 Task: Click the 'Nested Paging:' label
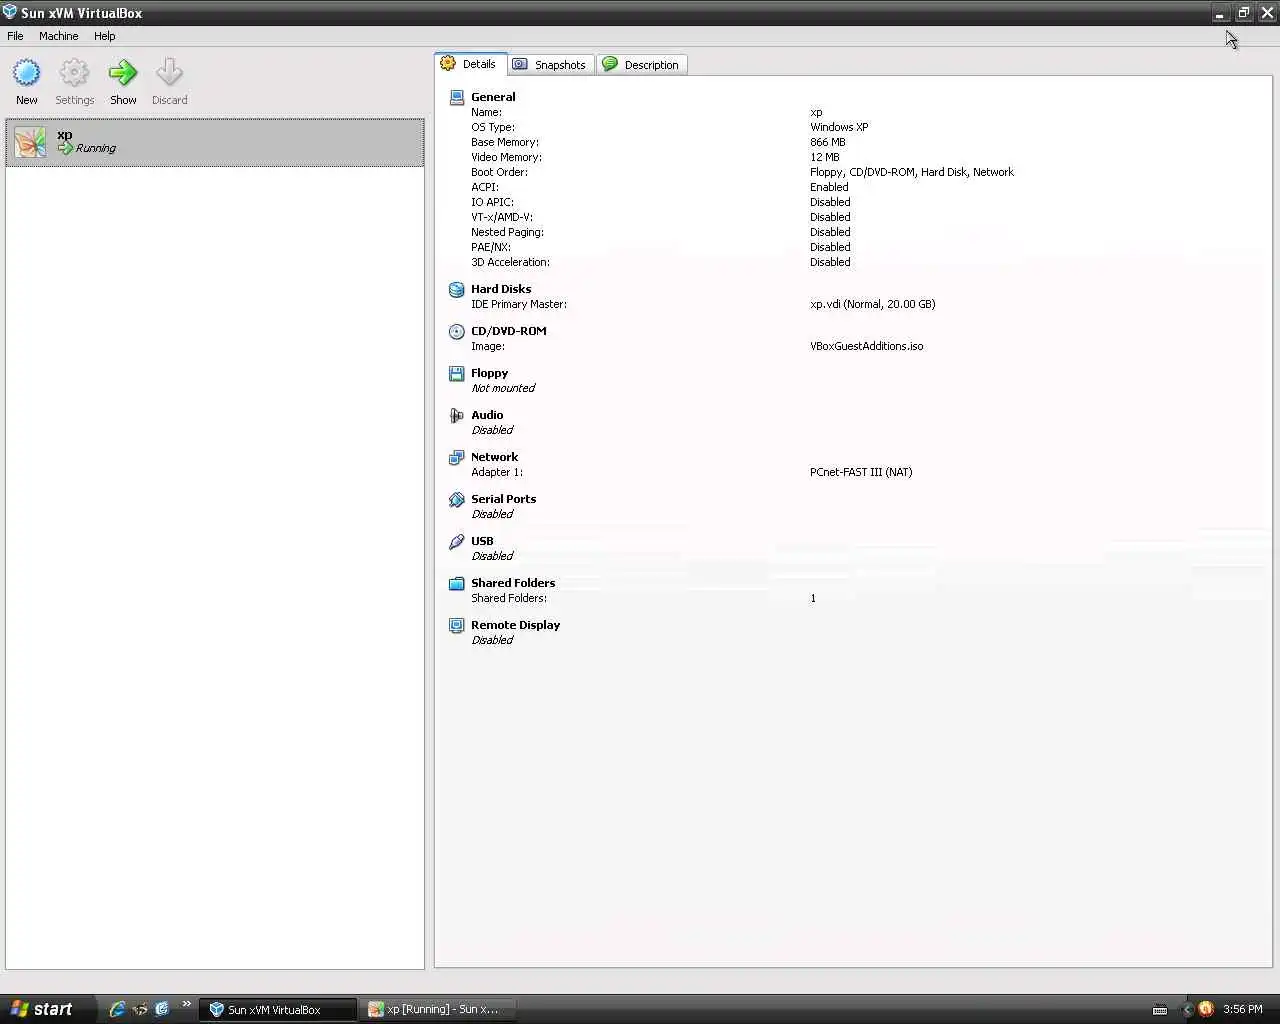click(508, 232)
